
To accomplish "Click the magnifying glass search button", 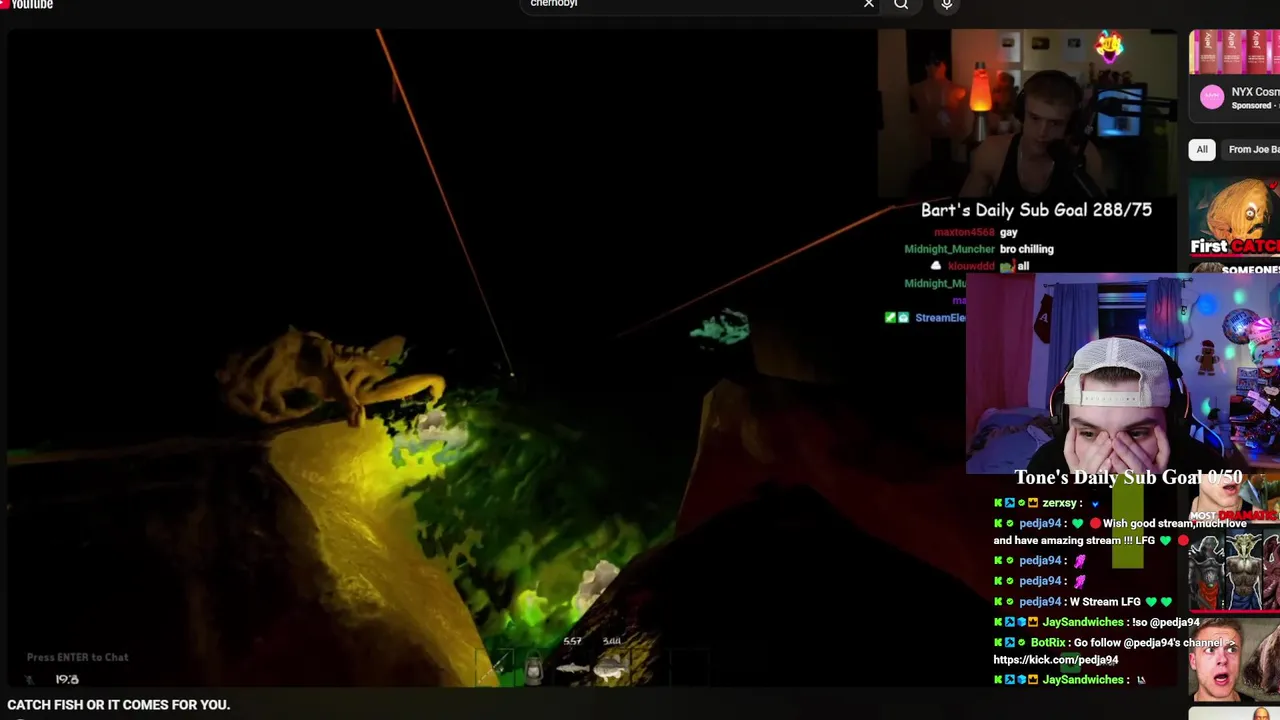I will point(901,4).
